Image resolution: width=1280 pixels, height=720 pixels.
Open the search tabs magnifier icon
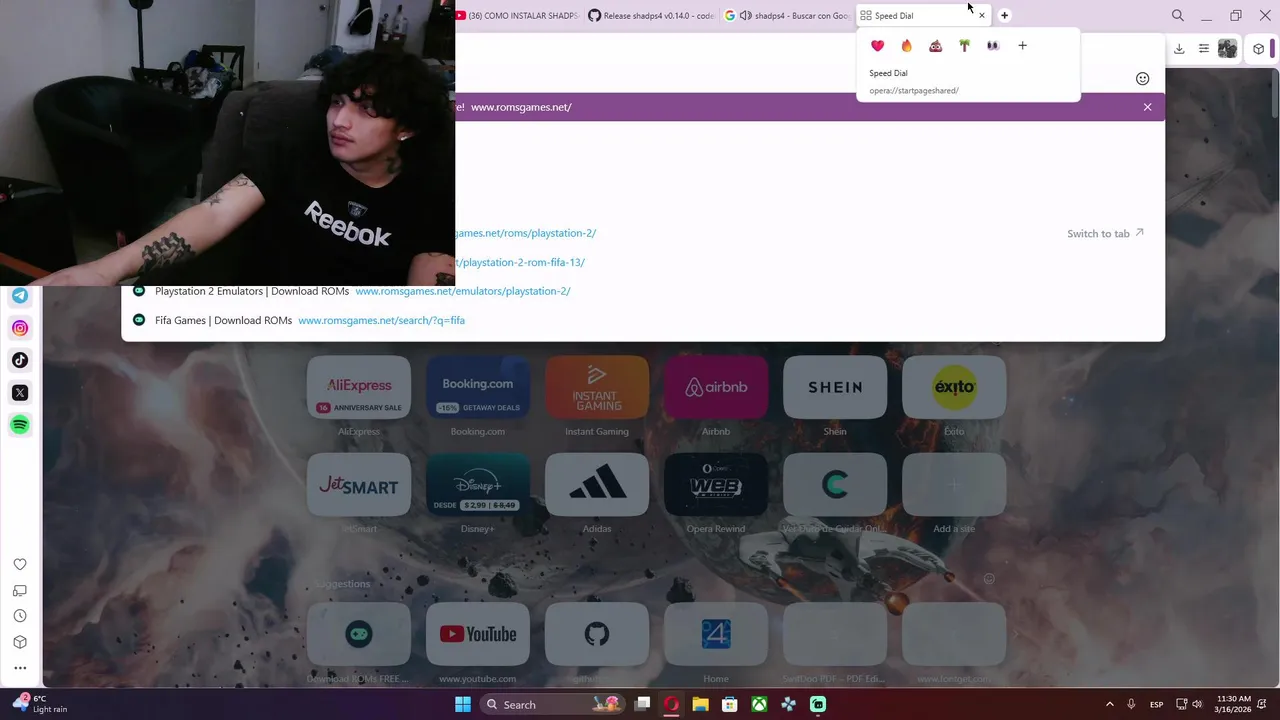1178,15
